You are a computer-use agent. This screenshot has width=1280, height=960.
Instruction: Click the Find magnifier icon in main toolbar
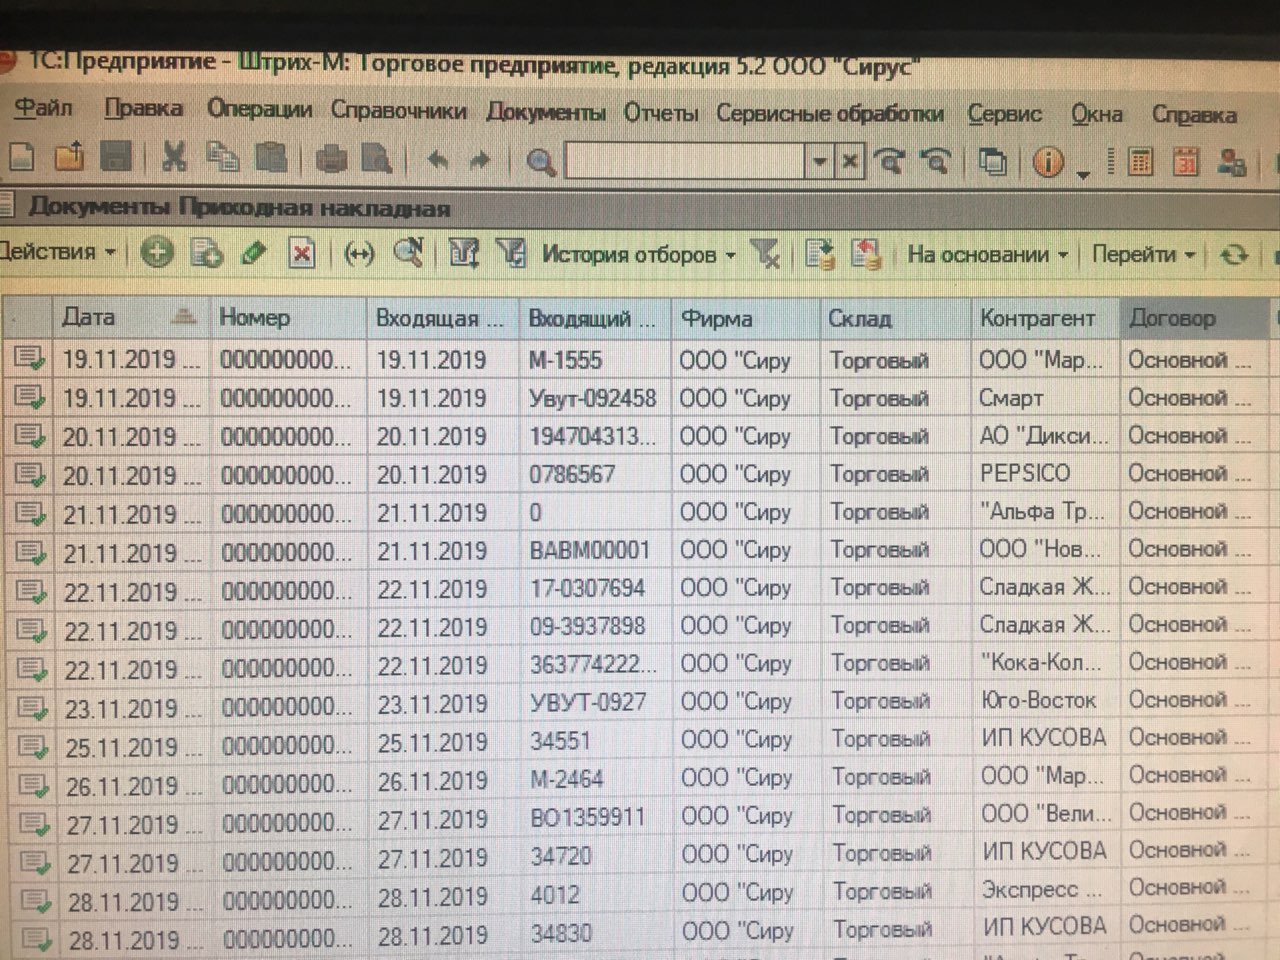click(541, 160)
